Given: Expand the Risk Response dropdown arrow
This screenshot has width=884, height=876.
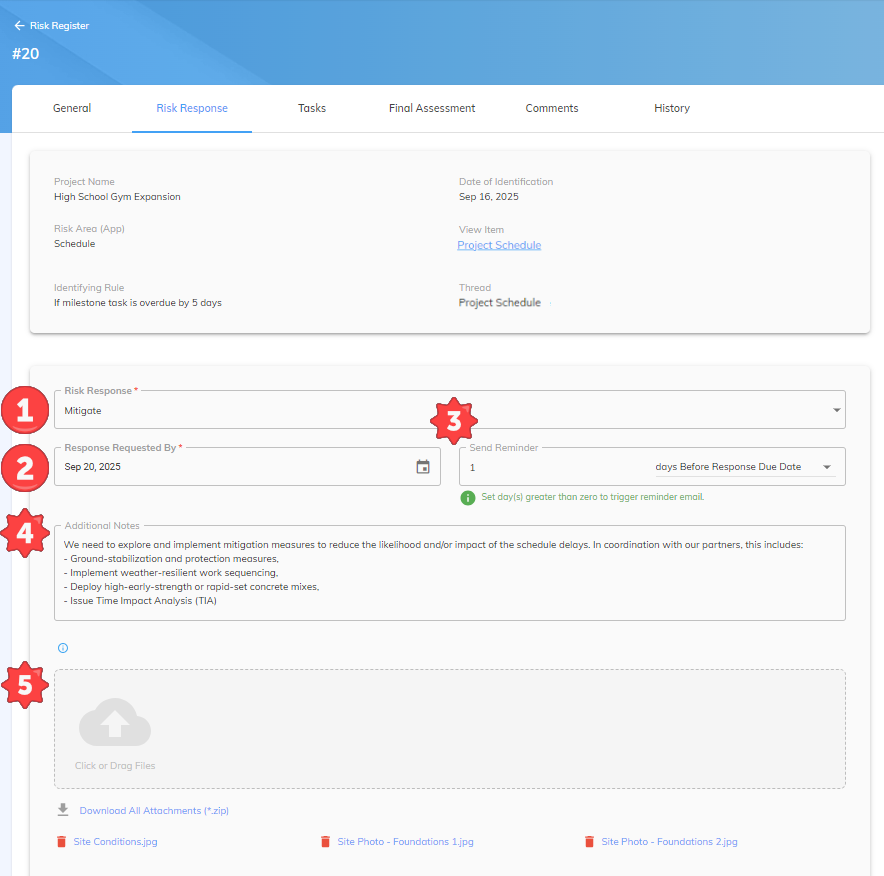Looking at the screenshot, I should [837, 410].
